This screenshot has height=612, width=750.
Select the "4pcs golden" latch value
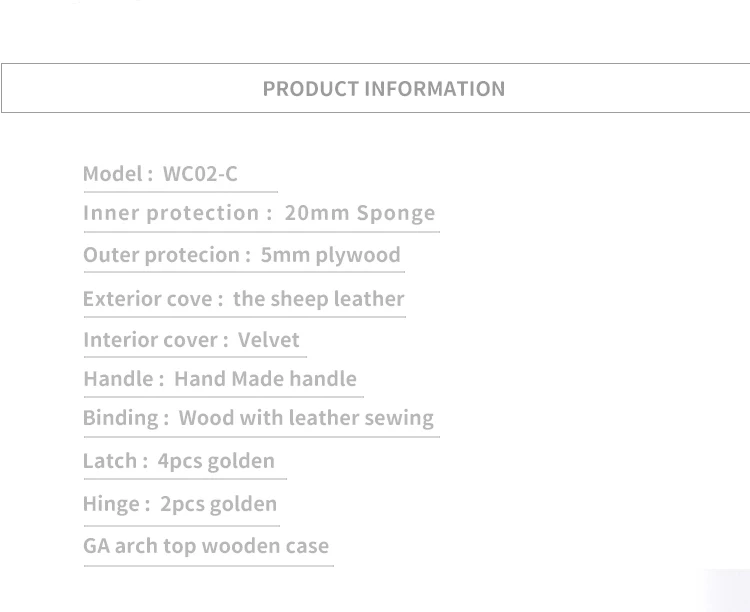pyautogui.click(x=216, y=461)
